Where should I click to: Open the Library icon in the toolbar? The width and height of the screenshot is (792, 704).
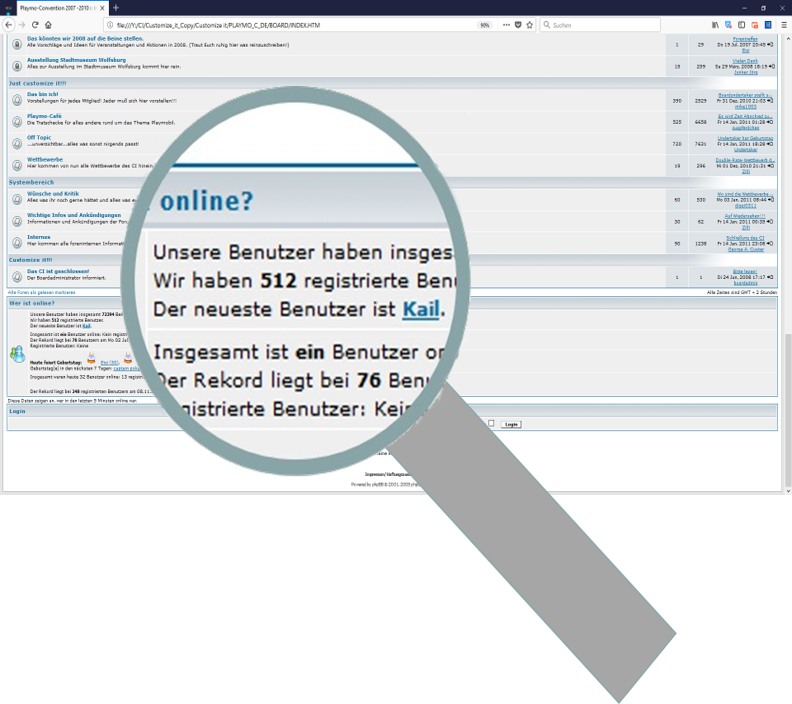coord(715,24)
